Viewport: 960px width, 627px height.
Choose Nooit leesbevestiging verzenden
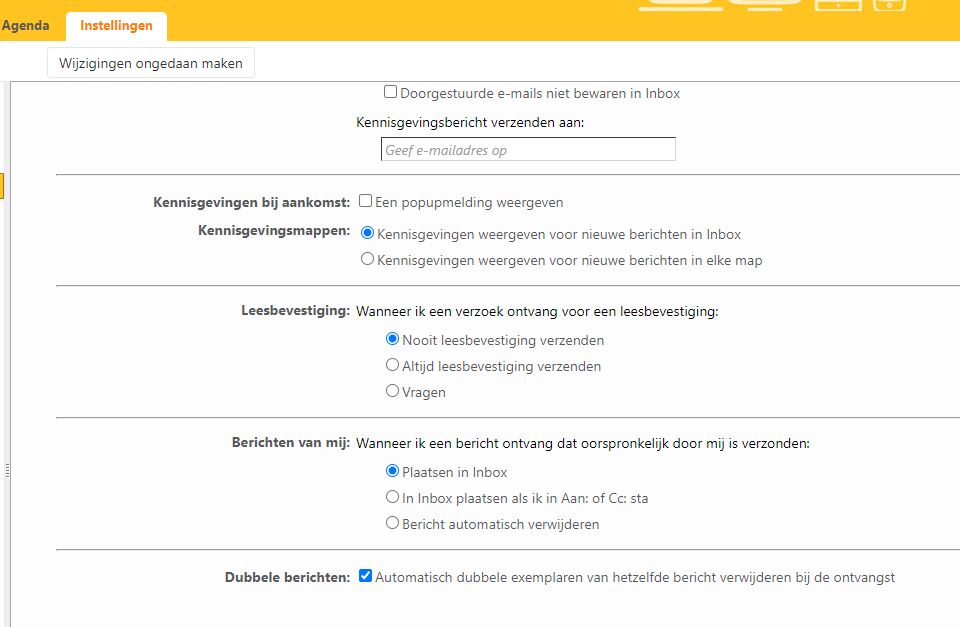(392, 339)
